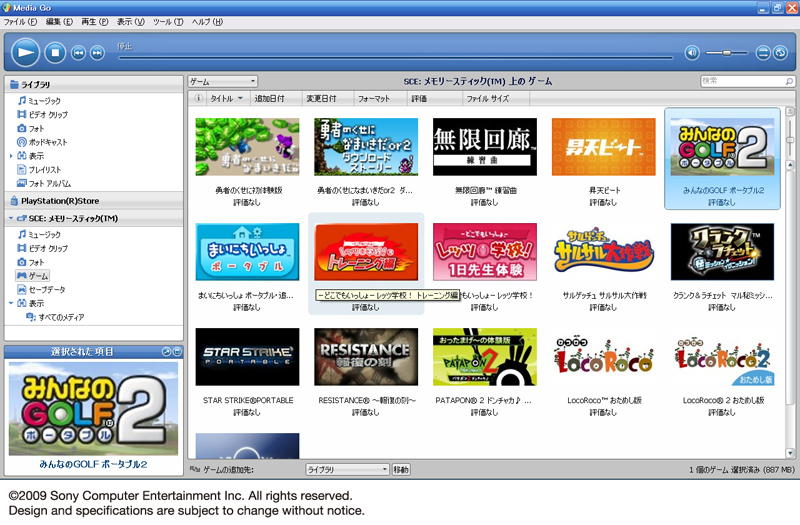Select サルゲッチュ サルサル大作戦 thumbnail
The height and width of the screenshot is (525, 800).
point(604,252)
